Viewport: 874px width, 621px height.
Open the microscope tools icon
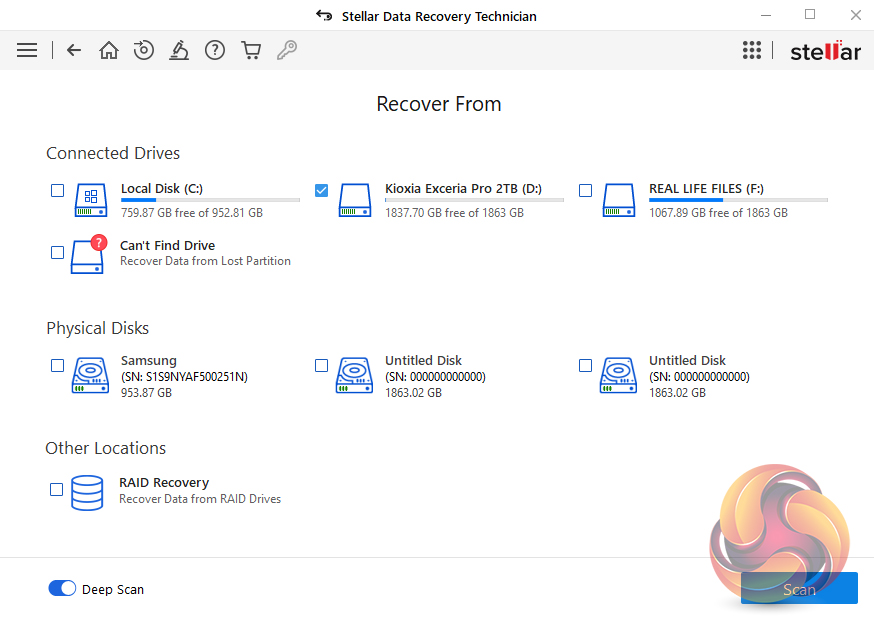179,50
